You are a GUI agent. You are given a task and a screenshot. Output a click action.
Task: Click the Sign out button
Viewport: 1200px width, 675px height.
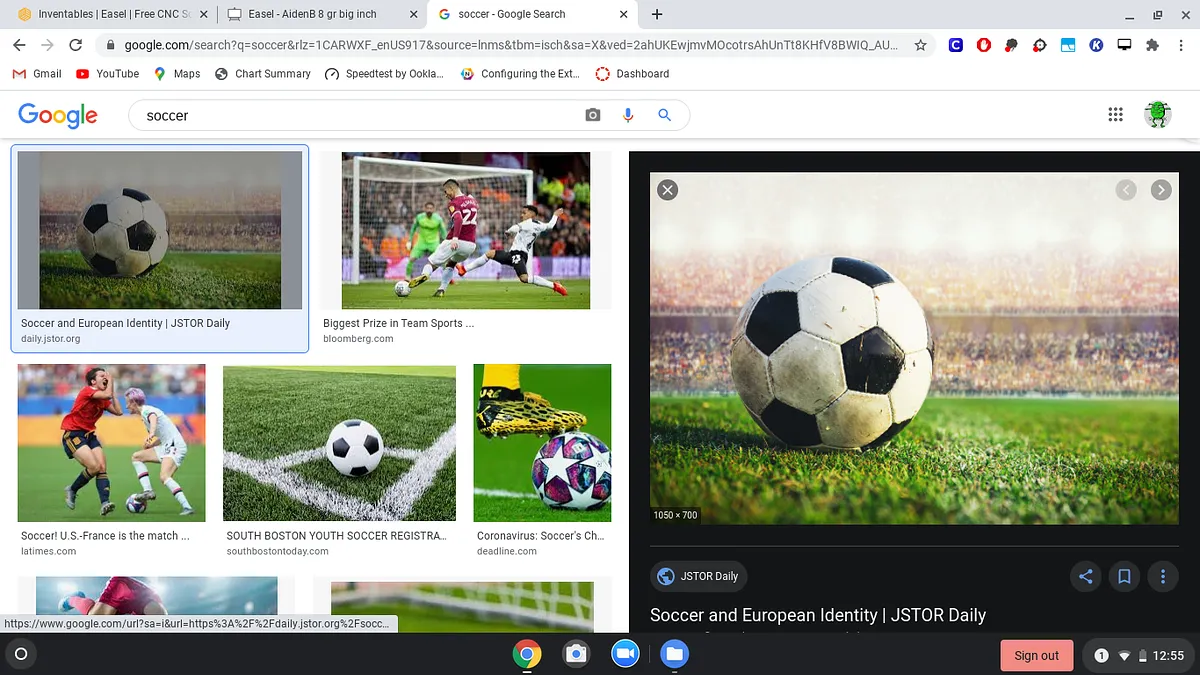pos(1036,656)
